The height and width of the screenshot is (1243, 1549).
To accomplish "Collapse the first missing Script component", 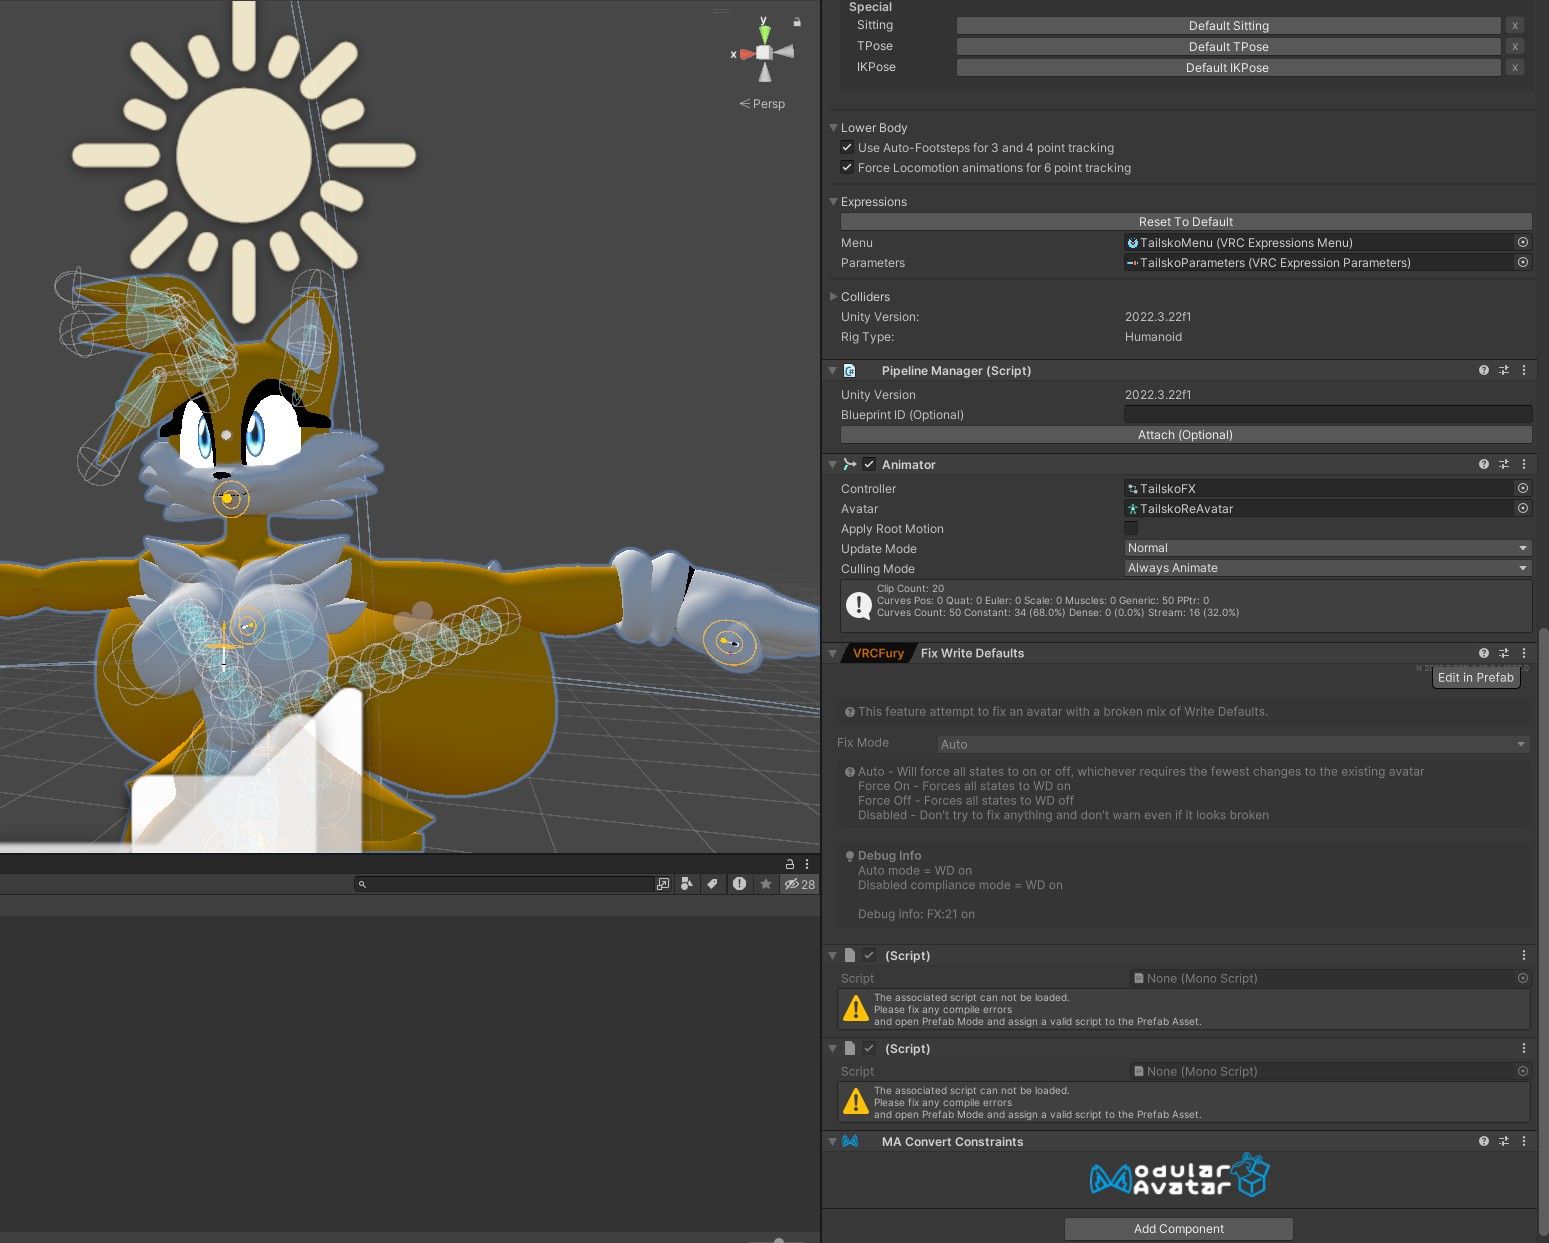I will (832, 955).
